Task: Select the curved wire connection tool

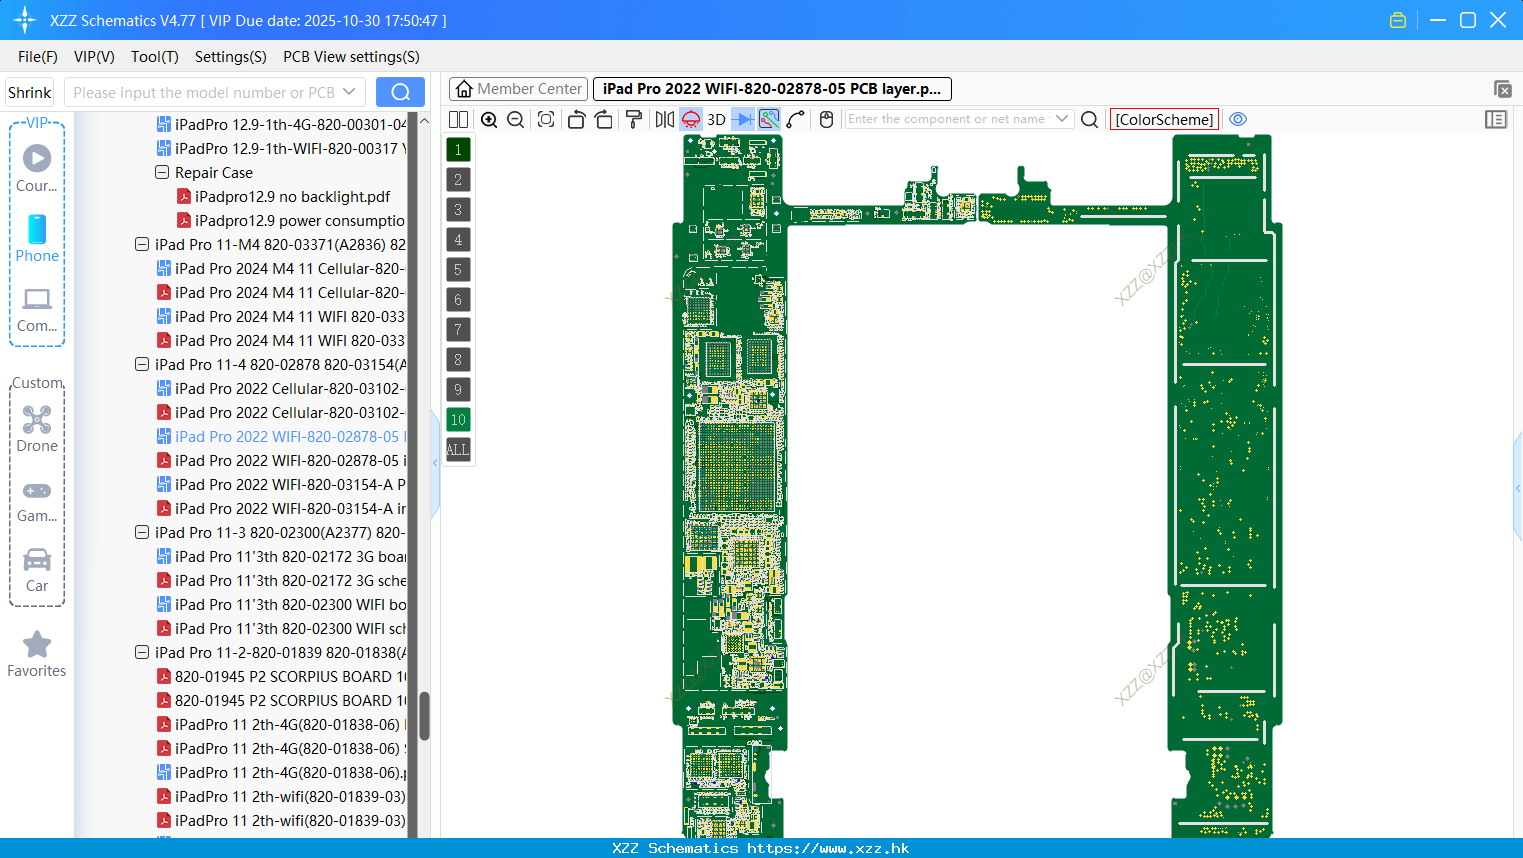Action: 796,119
